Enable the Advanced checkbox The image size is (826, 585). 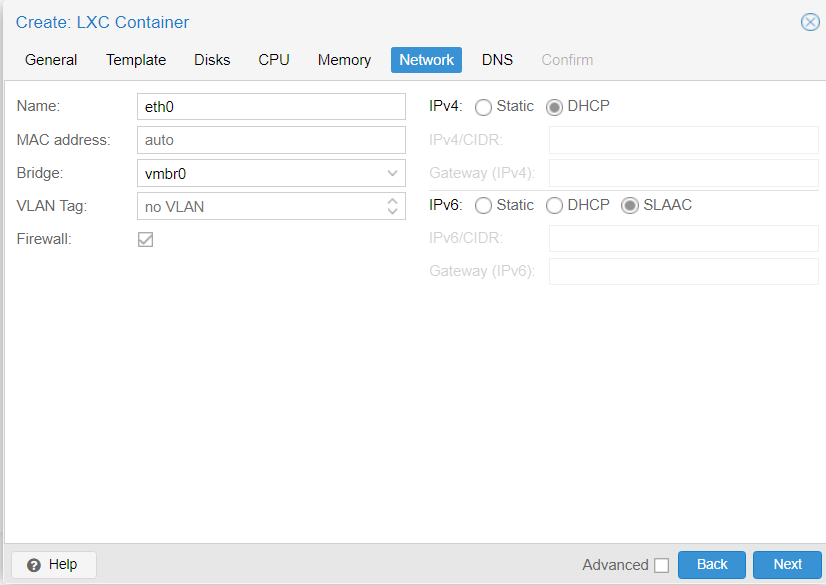662,564
